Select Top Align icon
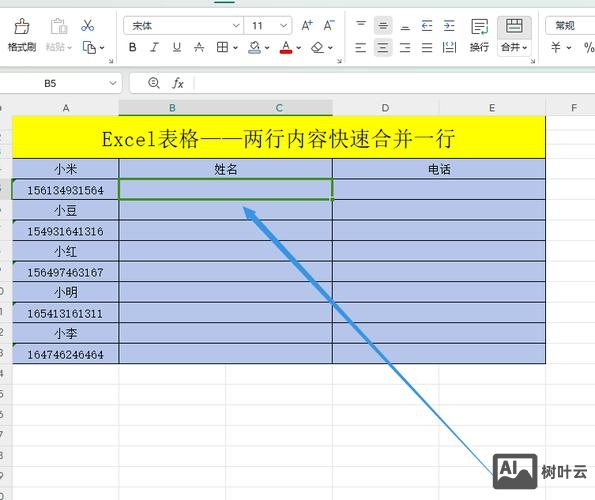The image size is (595, 500). [361, 25]
